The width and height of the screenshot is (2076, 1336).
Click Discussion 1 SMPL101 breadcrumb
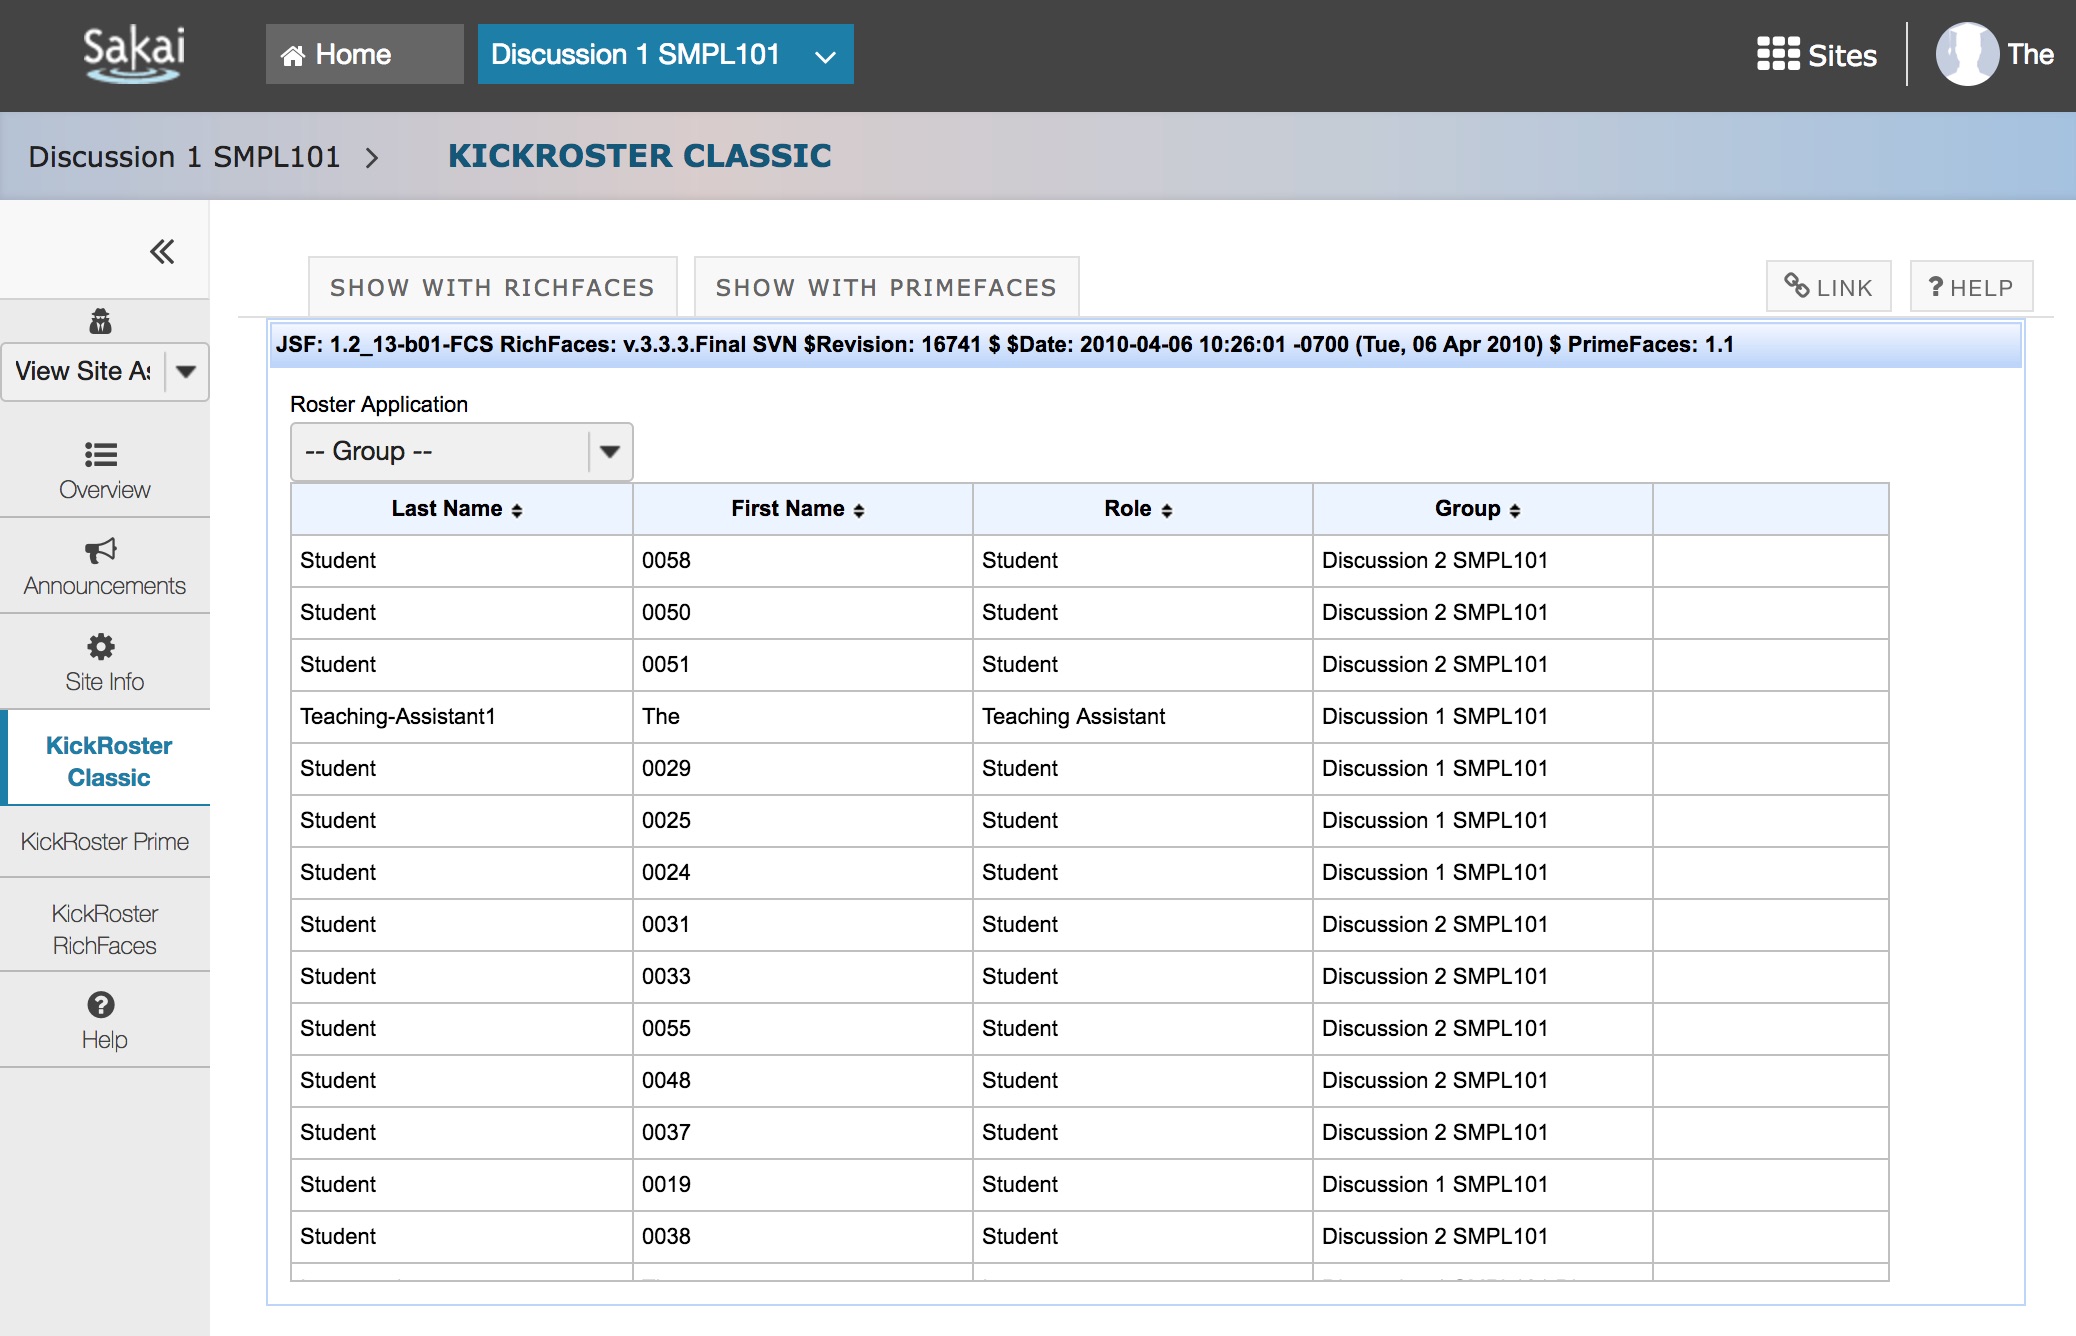[x=184, y=157]
